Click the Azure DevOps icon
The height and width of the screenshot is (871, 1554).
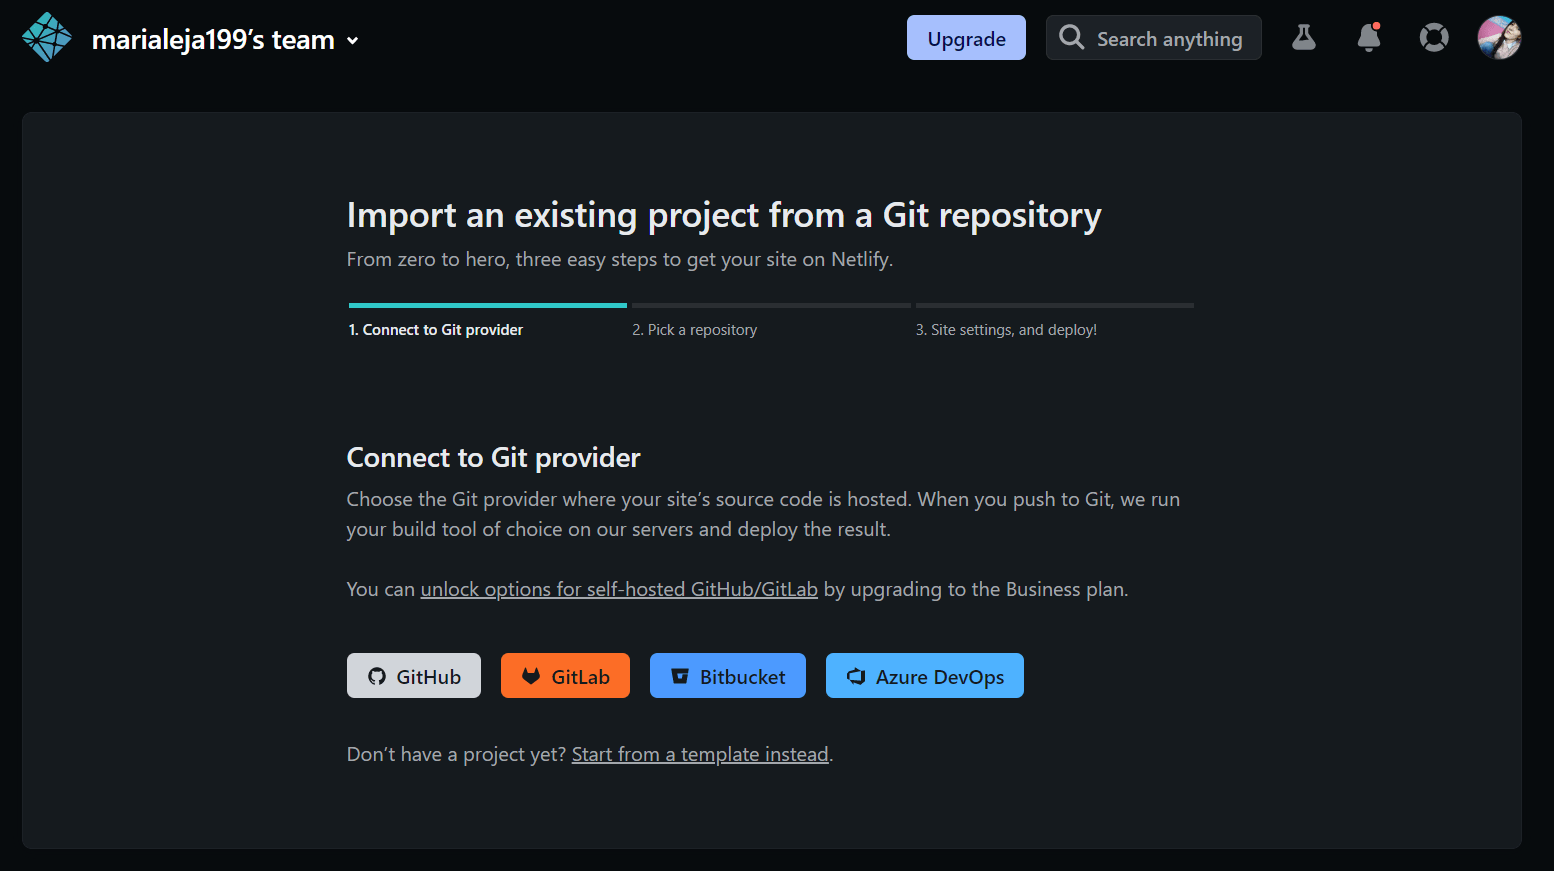[x=855, y=676]
